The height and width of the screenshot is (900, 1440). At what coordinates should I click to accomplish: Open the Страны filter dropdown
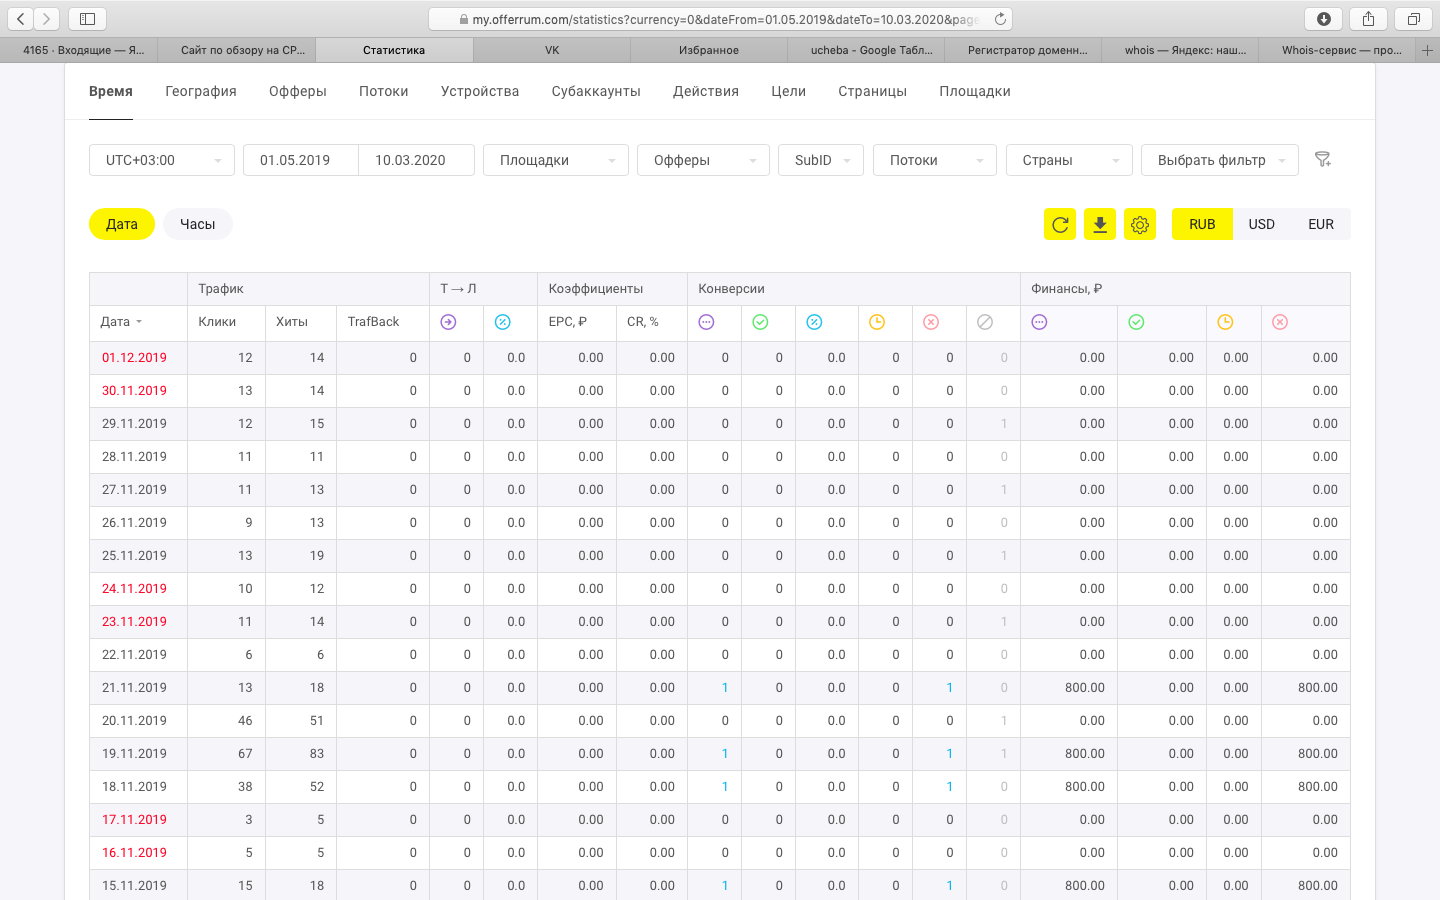point(1069,160)
